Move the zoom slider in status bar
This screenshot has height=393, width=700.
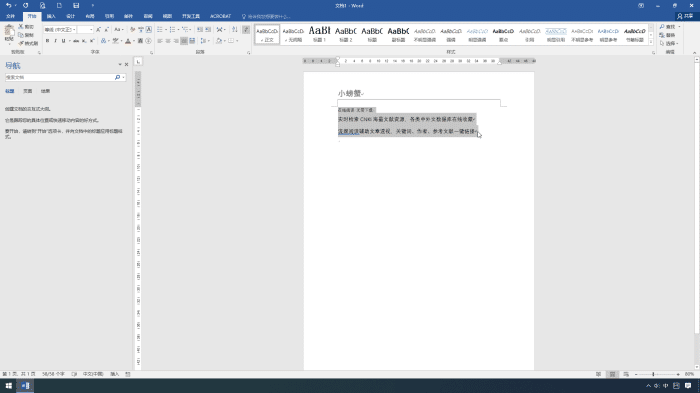point(653,374)
